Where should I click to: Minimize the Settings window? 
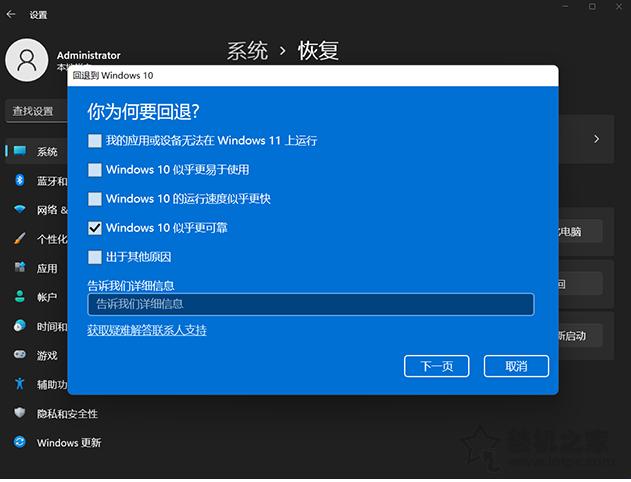pos(566,6)
